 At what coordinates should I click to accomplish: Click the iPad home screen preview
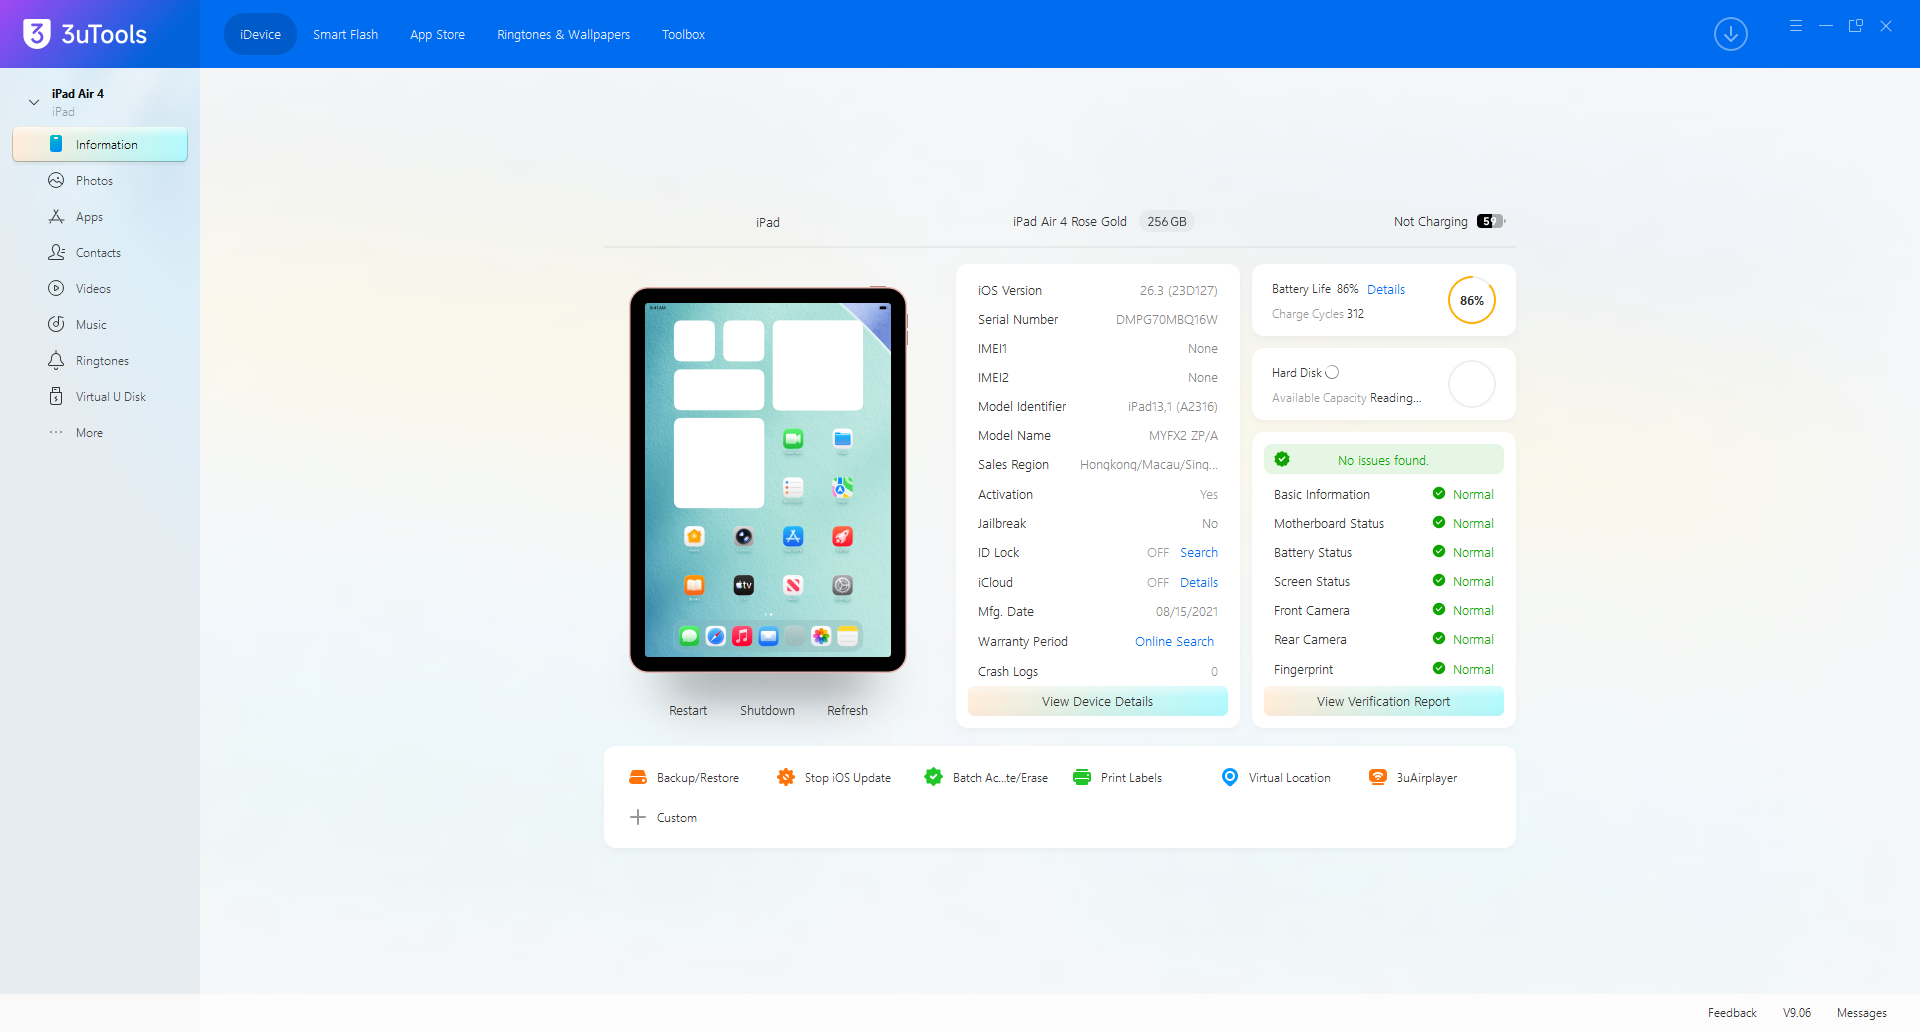pos(768,480)
